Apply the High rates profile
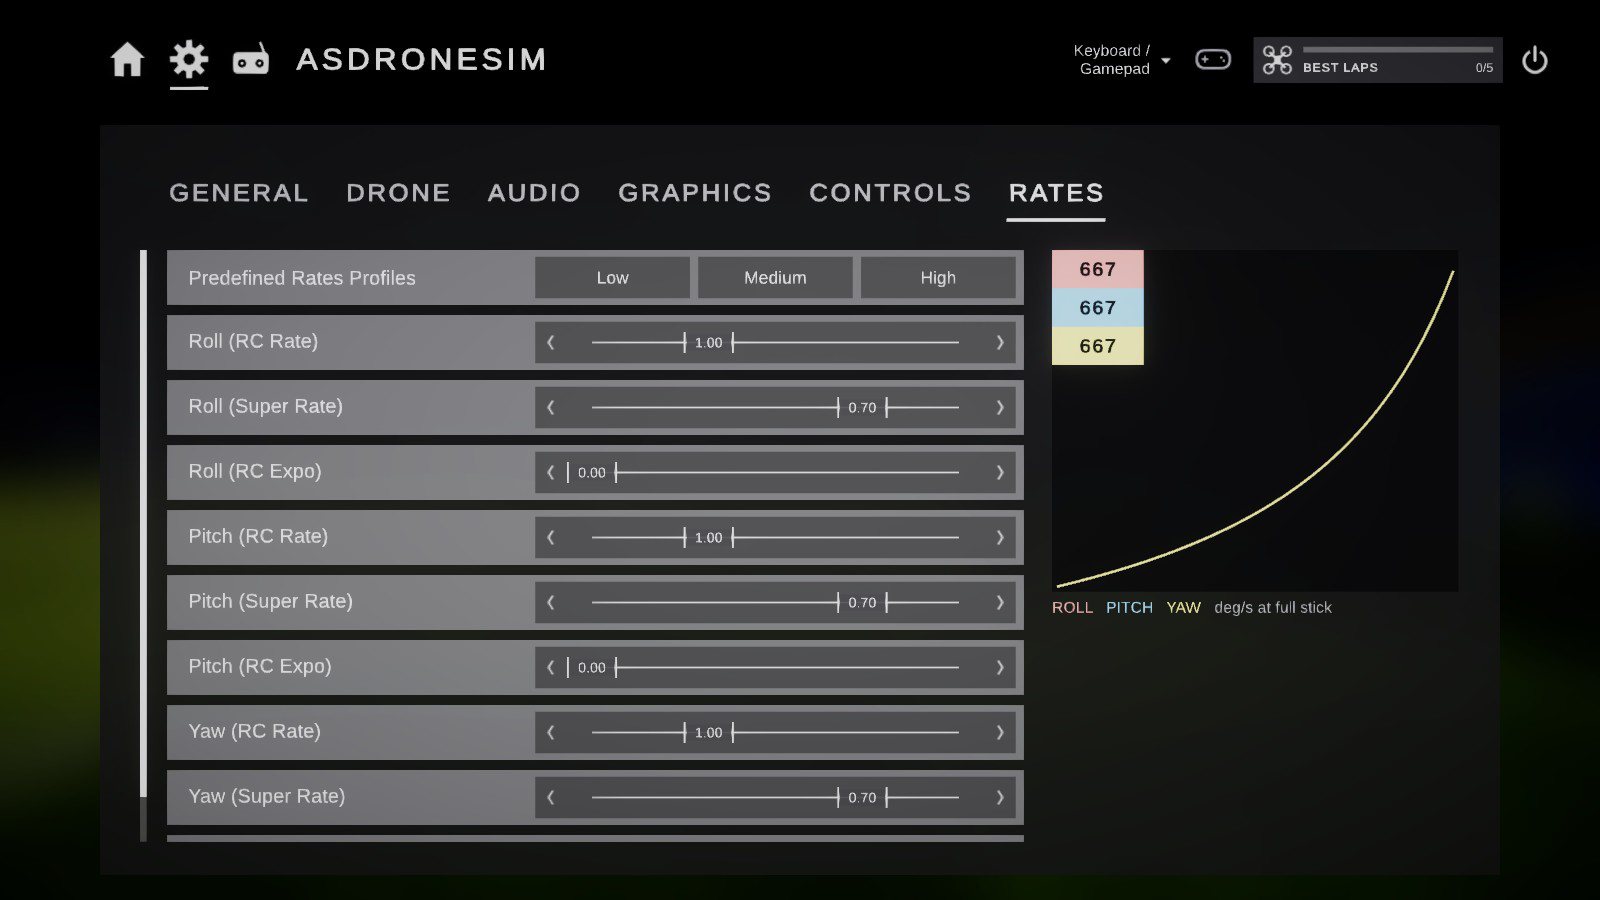The height and width of the screenshot is (900, 1600). pyautogui.click(x=938, y=278)
